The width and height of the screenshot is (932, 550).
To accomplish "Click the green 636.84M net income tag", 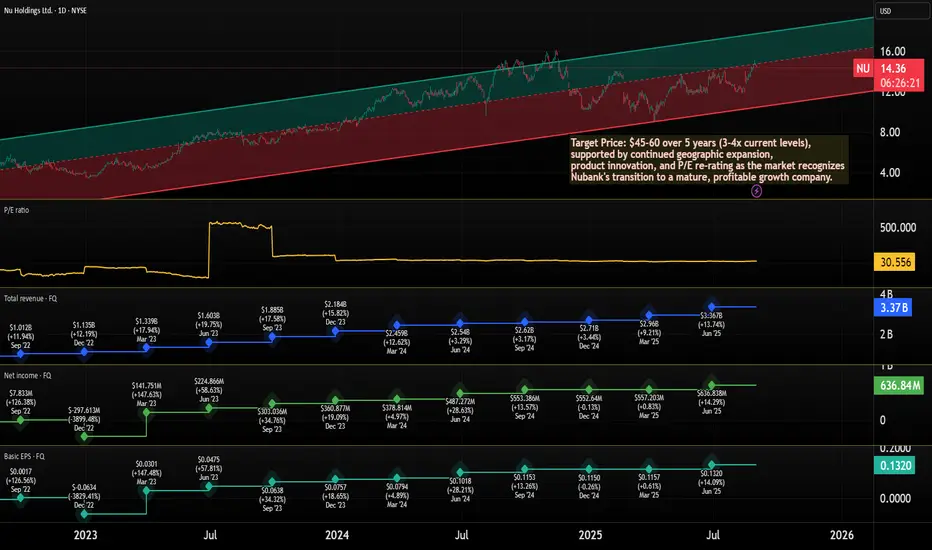I will point(900,385).
